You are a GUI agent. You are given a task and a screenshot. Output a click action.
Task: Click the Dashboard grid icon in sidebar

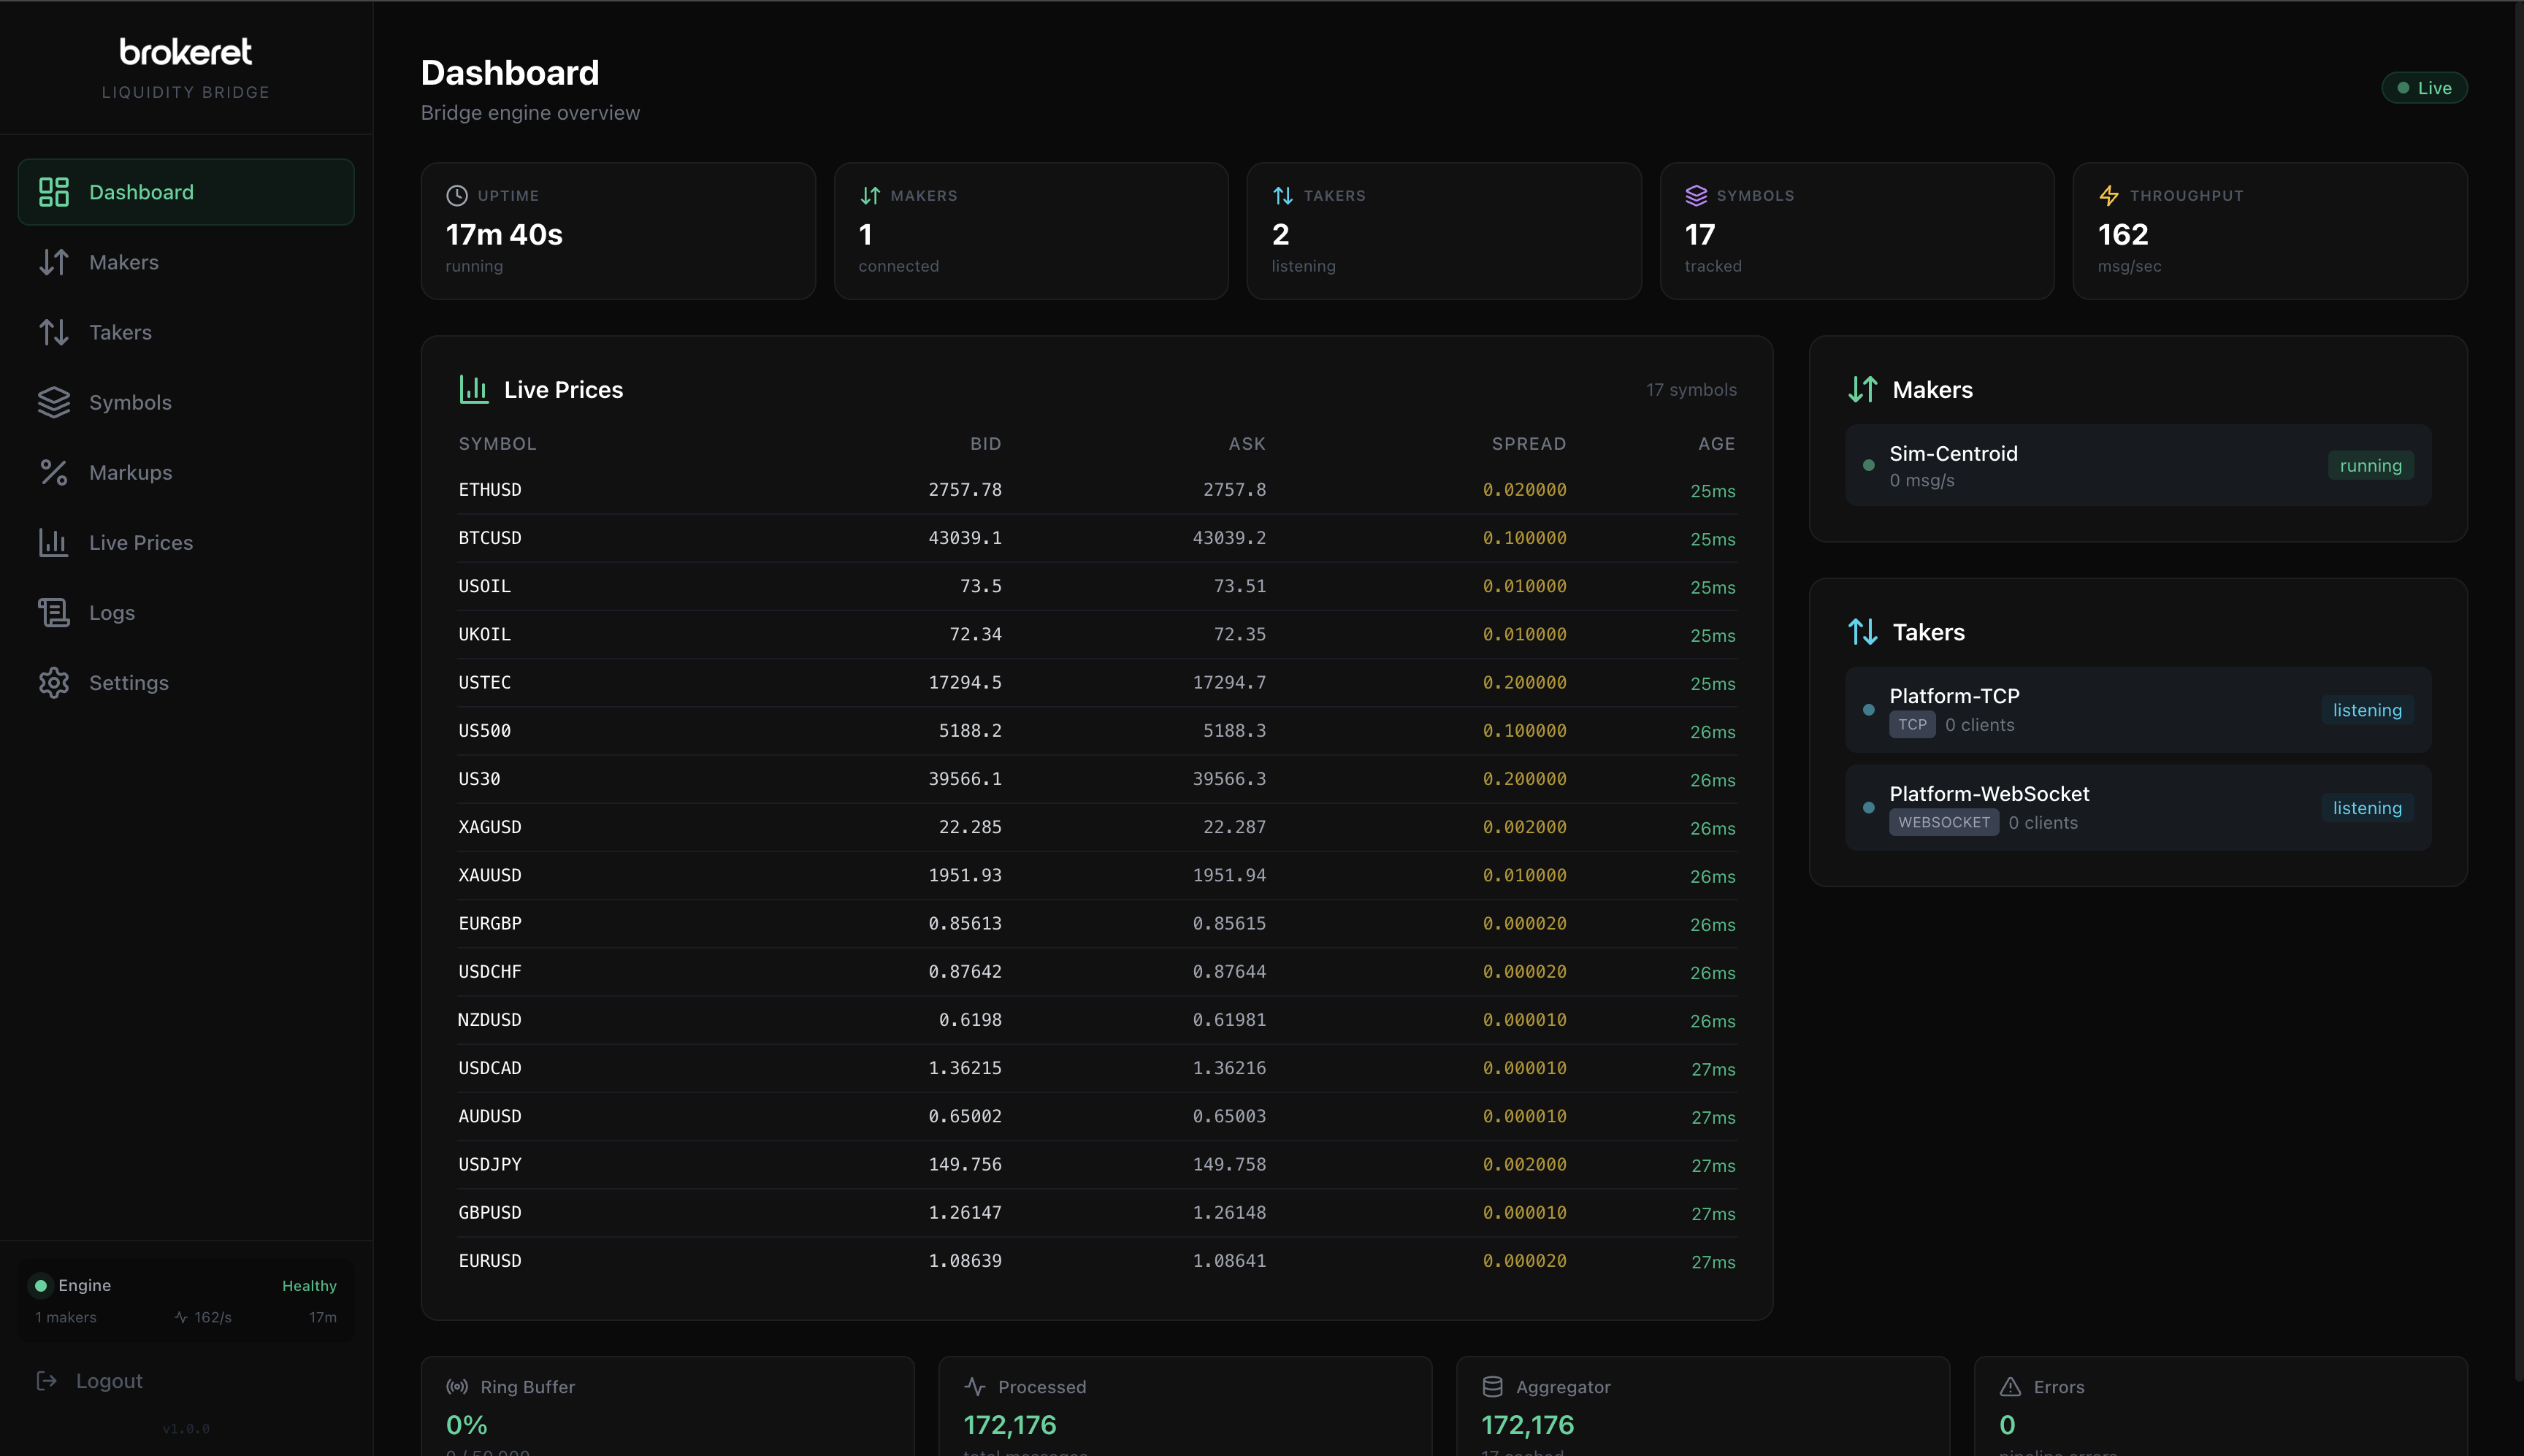[x=54, y=192]
